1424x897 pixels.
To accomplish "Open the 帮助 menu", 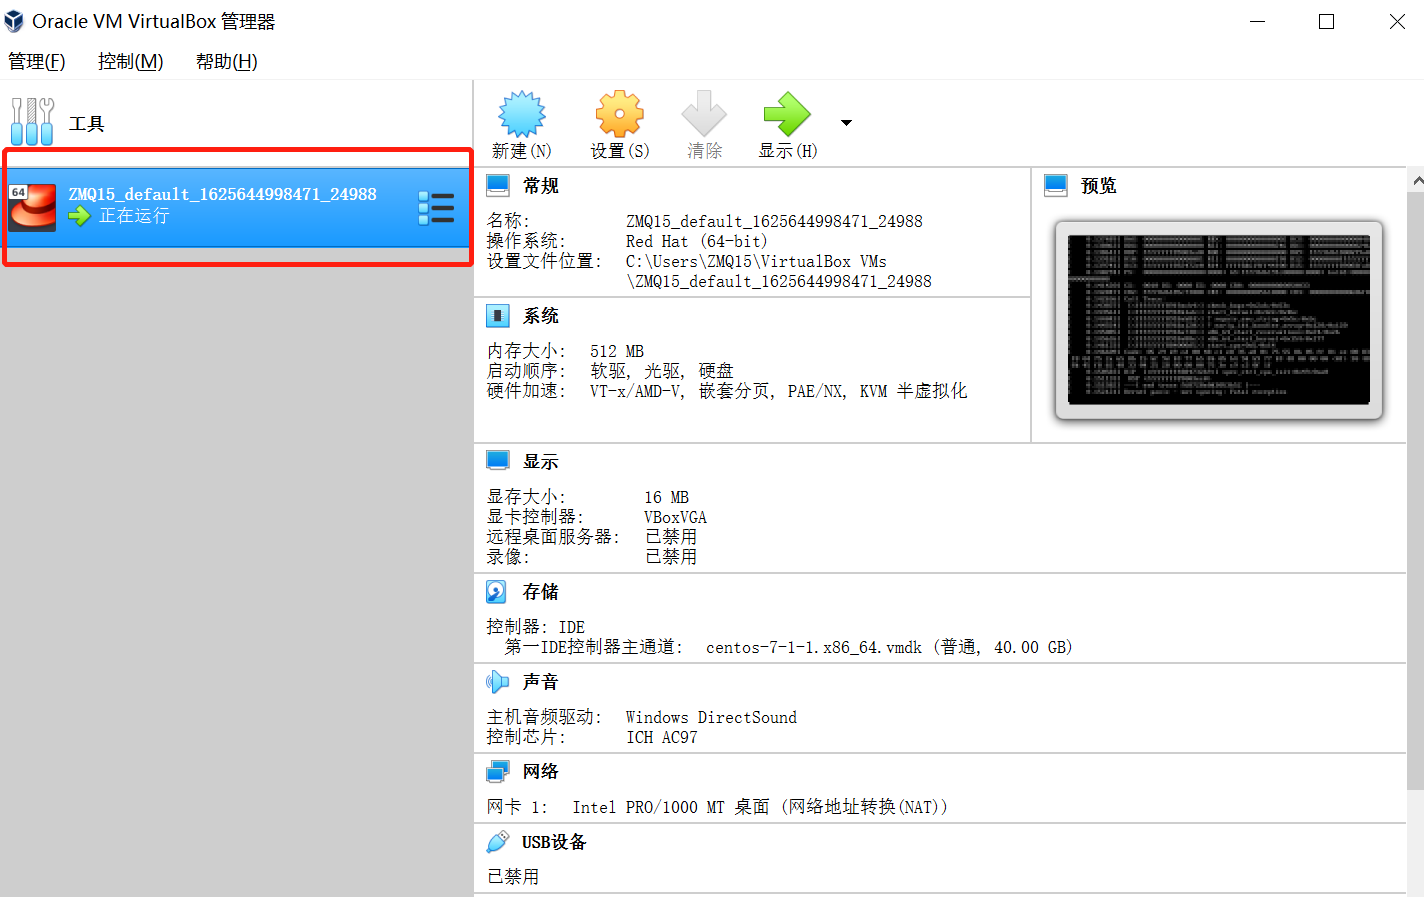I will (x=225, y=61).
